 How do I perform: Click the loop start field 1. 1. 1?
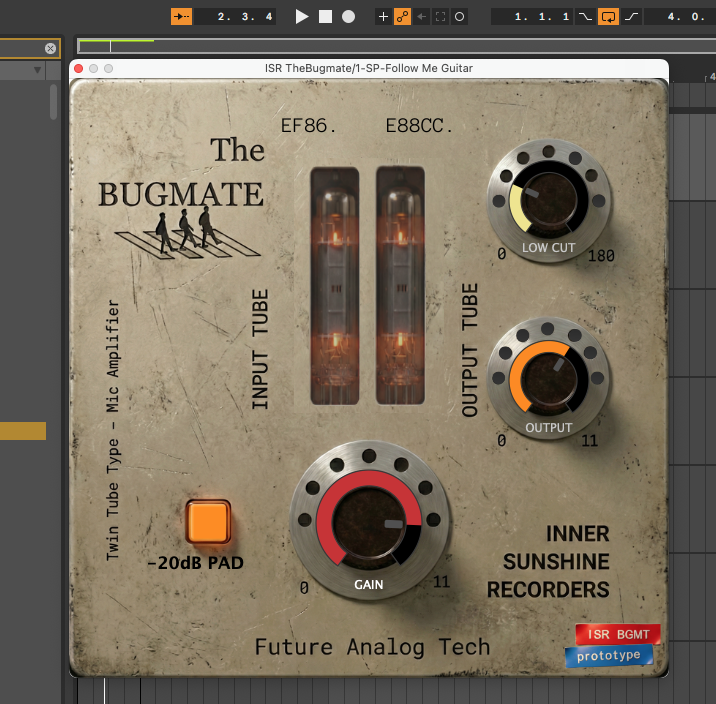pos(532,17)
